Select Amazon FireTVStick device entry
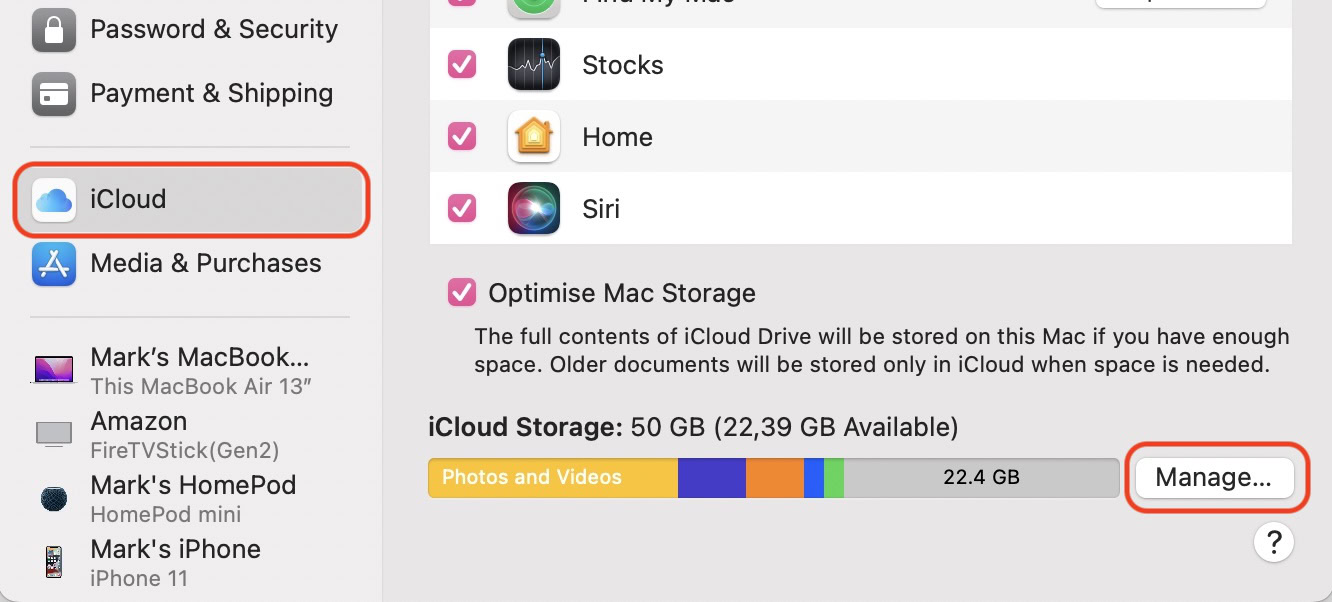 click(x=184, y=434)
